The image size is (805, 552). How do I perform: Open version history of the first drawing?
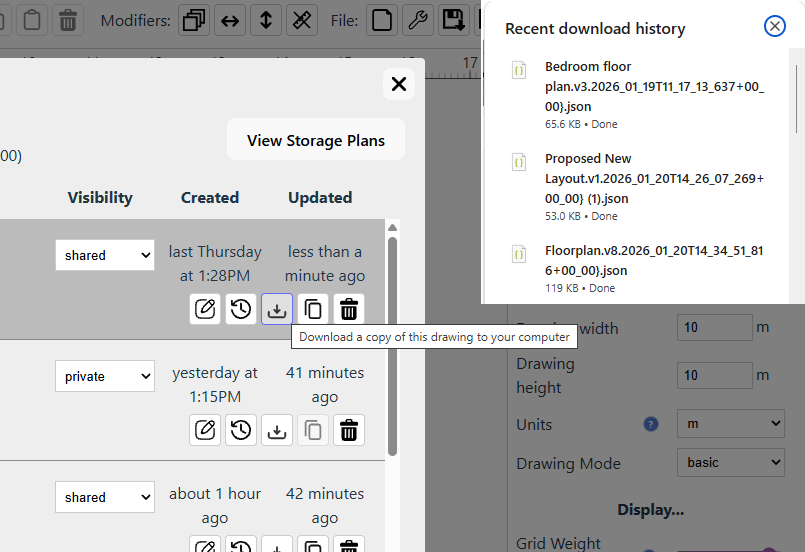[241, 309]
